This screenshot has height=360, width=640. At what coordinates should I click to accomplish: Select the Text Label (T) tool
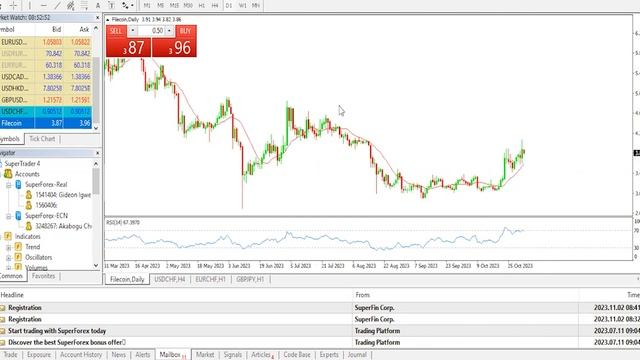pyautogui.click(x=111, y=5)
